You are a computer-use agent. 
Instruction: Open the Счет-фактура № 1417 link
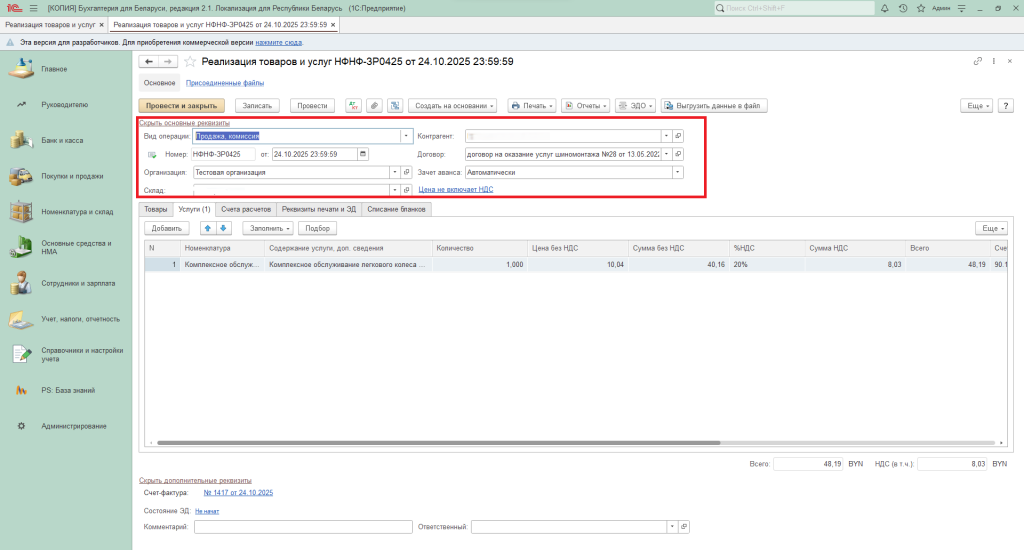coord(238,493)
